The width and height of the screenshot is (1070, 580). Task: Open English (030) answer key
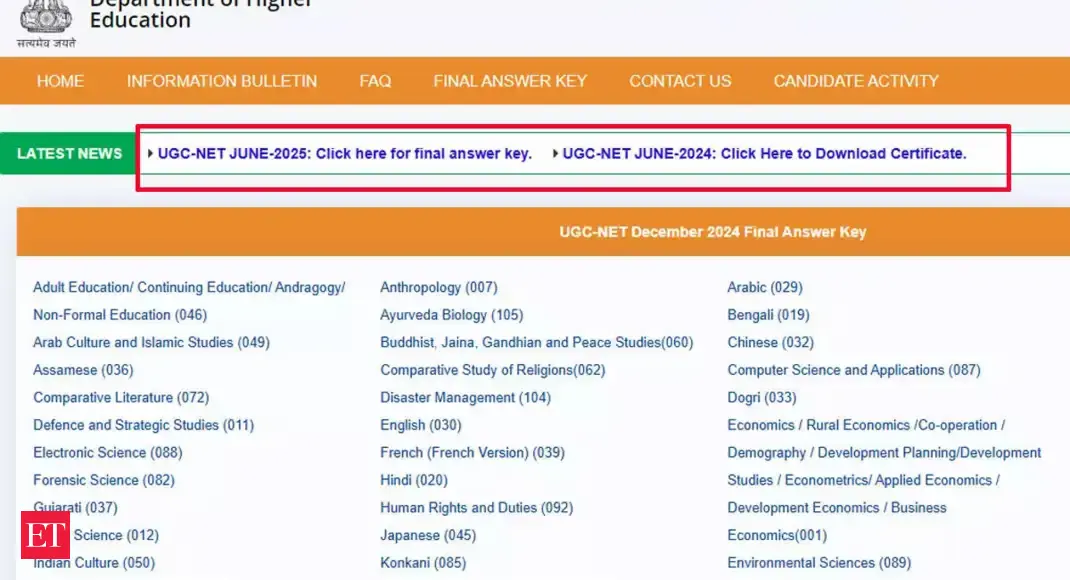click(420, 425)
